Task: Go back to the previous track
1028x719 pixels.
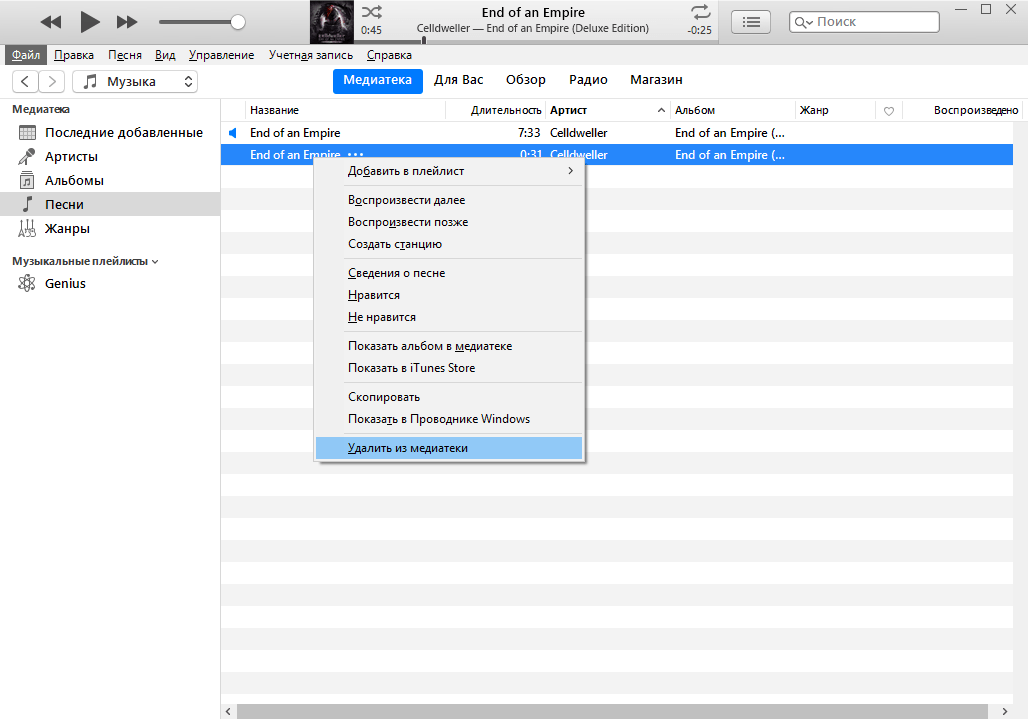Action: coord(51,21)
